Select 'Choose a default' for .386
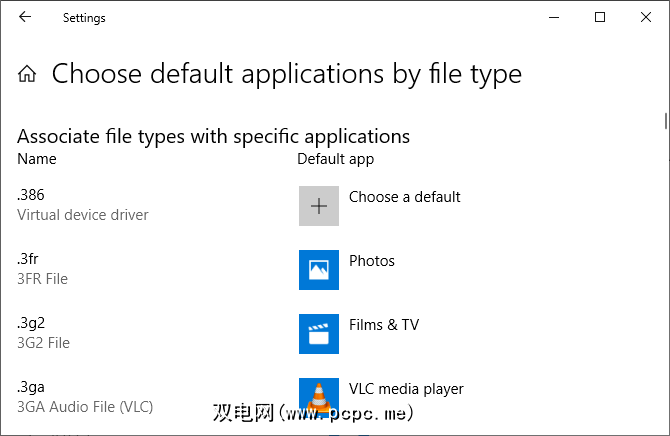The height and width of the screenshot is (436, 670). [404, 197]
